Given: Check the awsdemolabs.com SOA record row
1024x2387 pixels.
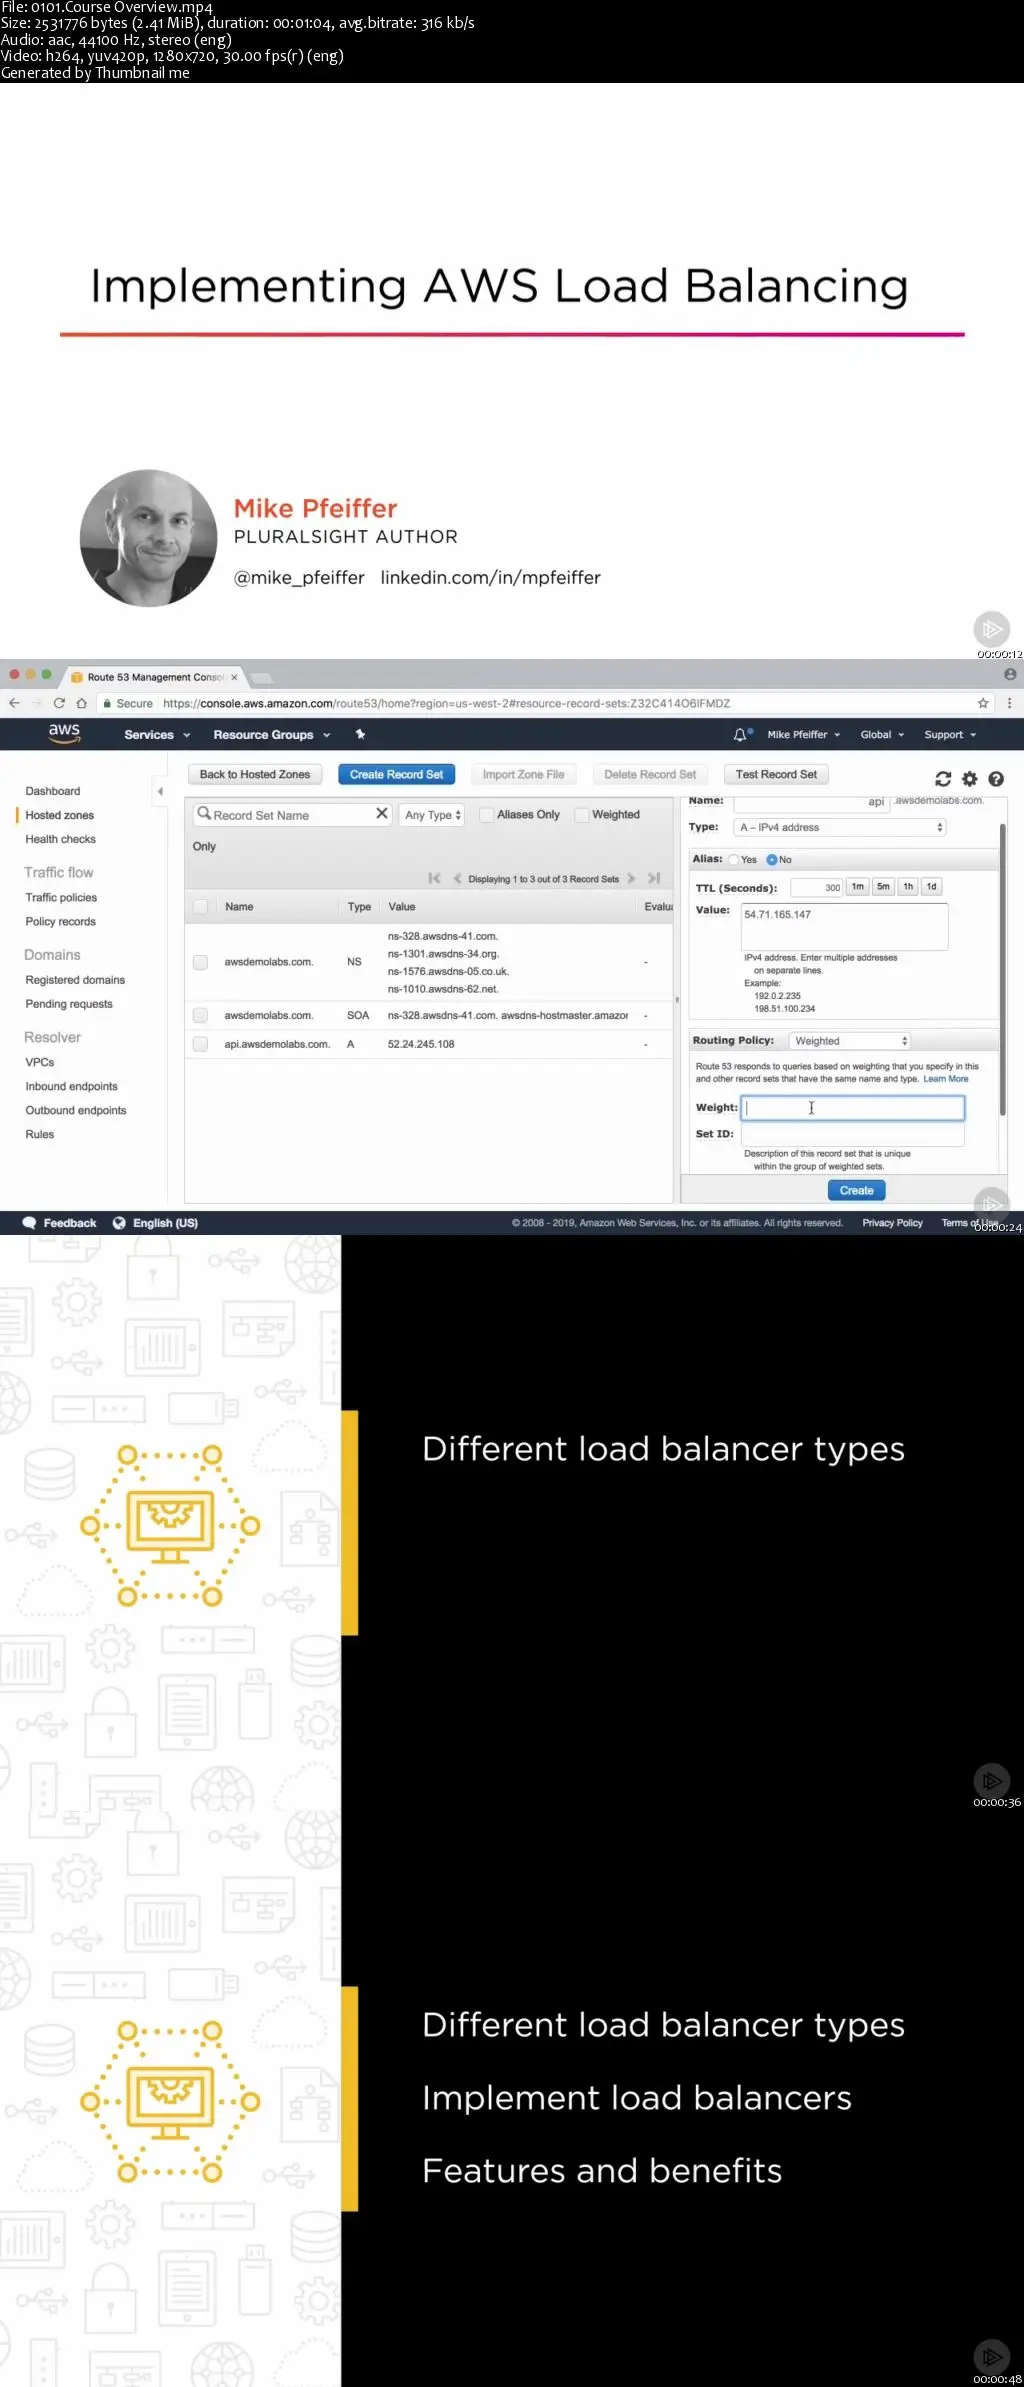Looking at the screenshot, I should (200, 1015).
